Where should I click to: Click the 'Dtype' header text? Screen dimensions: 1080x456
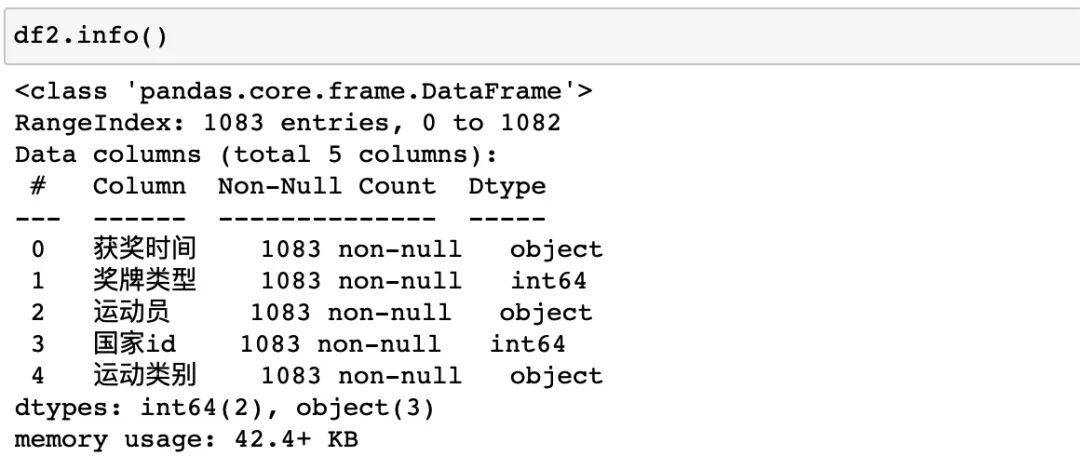(506, 187)
